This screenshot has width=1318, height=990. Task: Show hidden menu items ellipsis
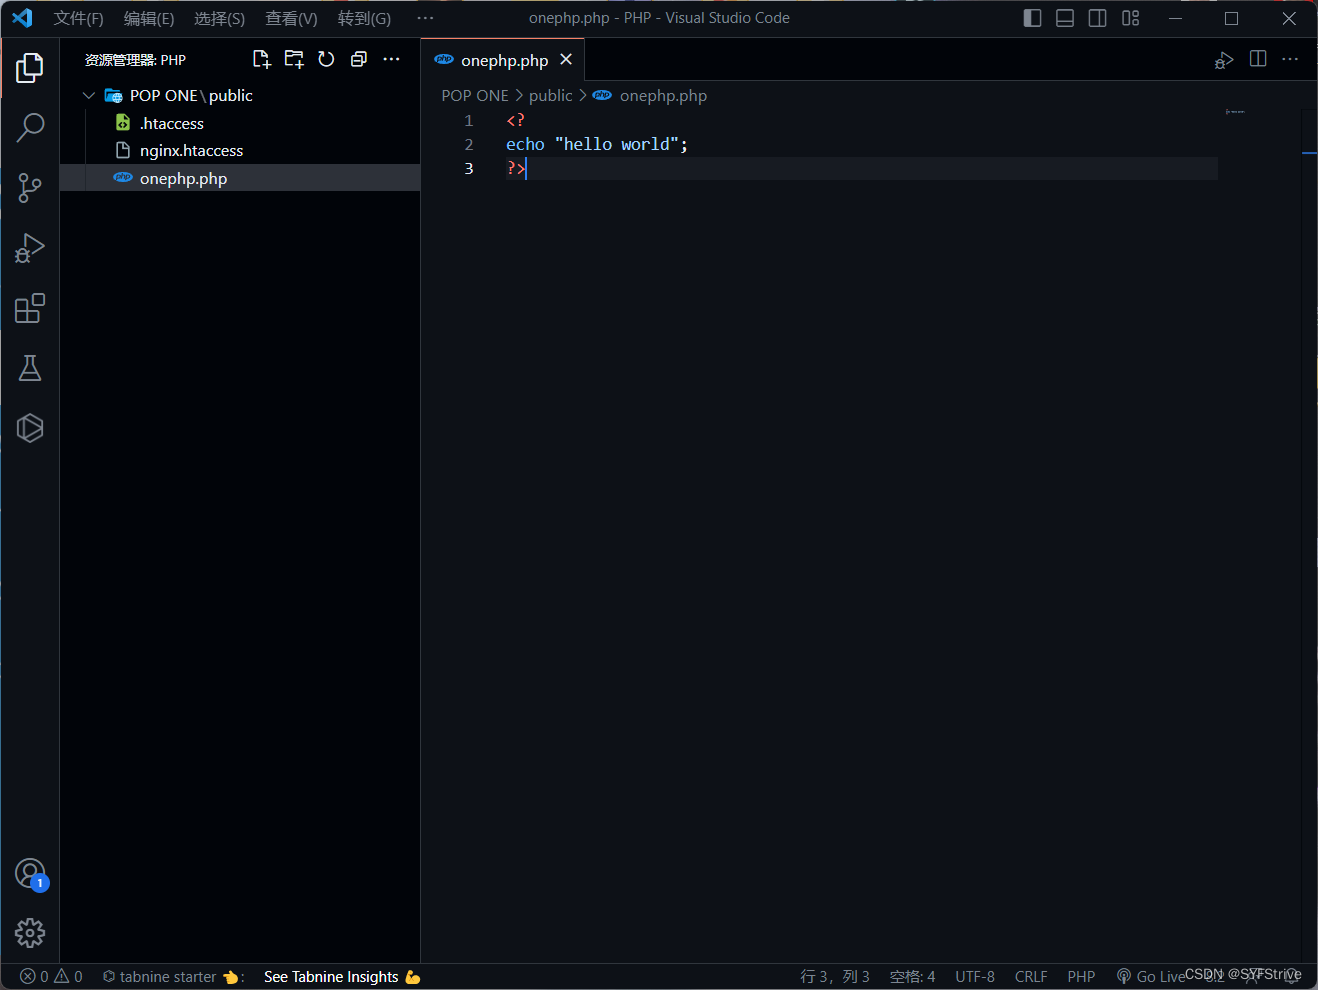(x=425, y=18)
